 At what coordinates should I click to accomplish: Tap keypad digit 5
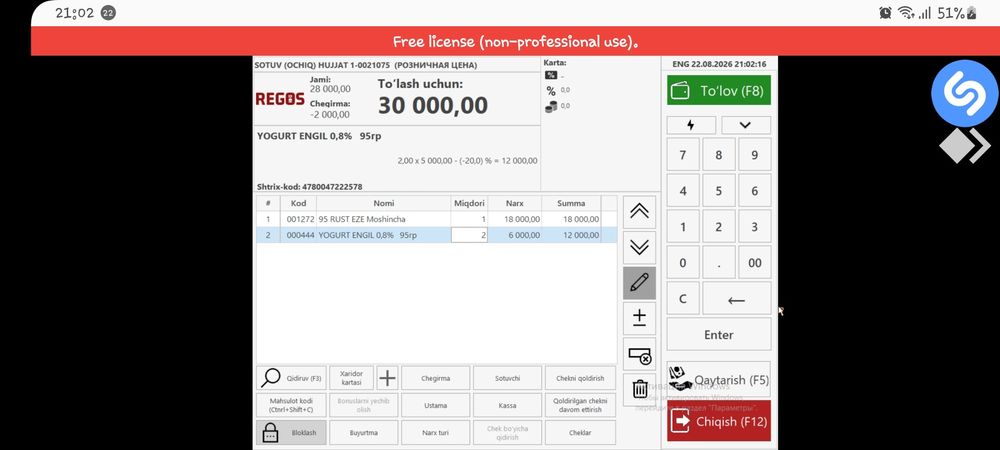pyautogui.click(x=719, y=191)
